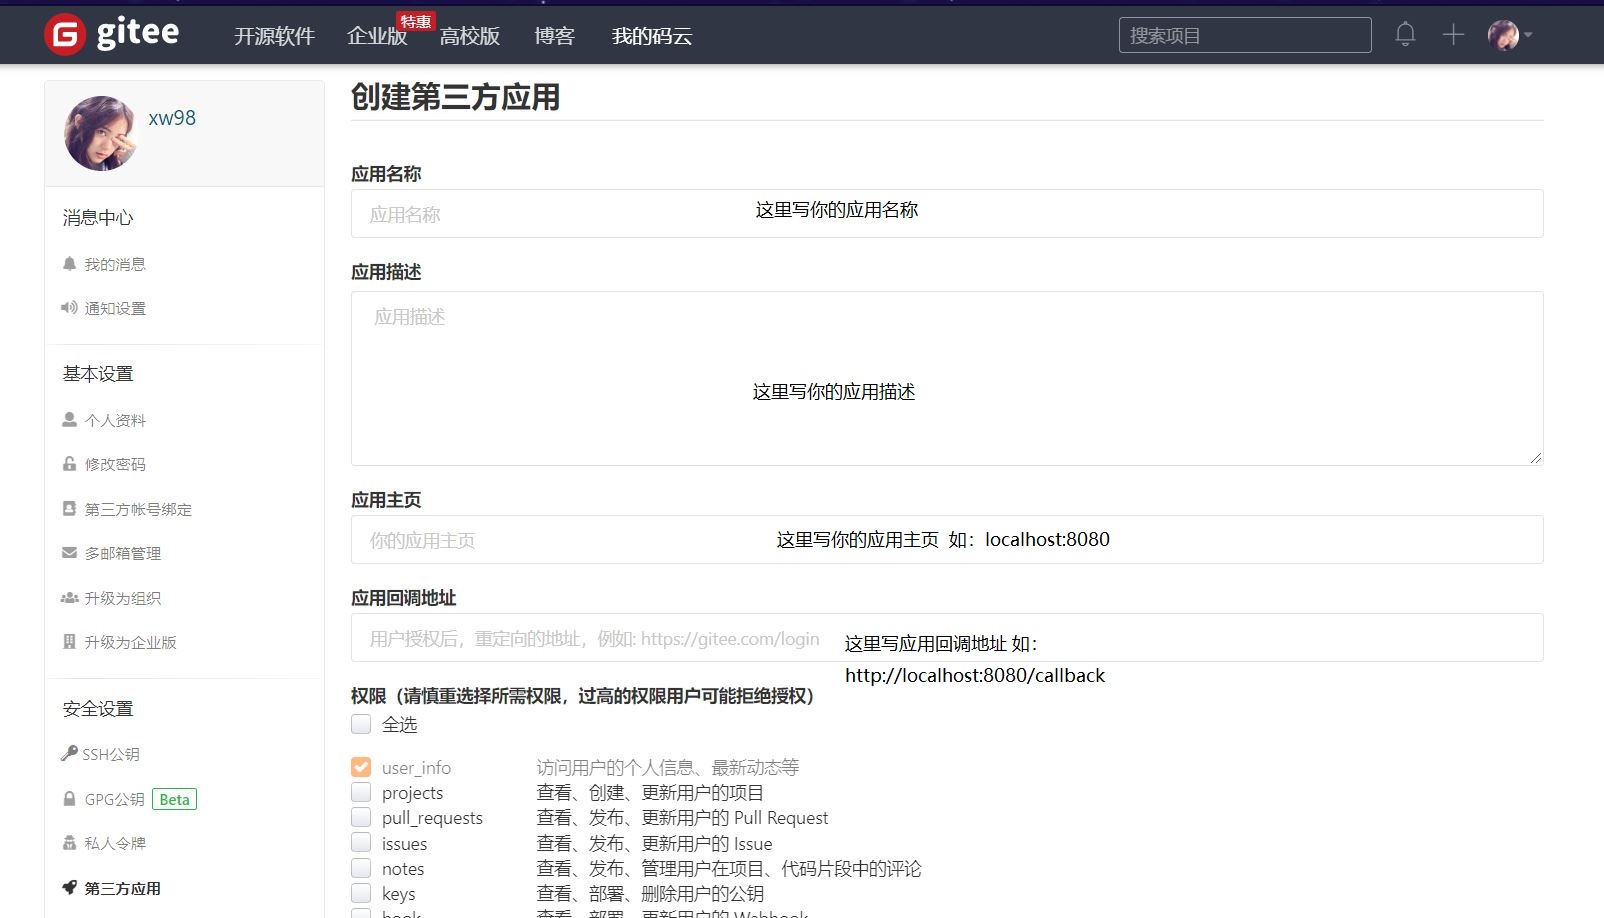Click the plus icon to create new
The image size is (1604, 918).
pos(1451,33)
